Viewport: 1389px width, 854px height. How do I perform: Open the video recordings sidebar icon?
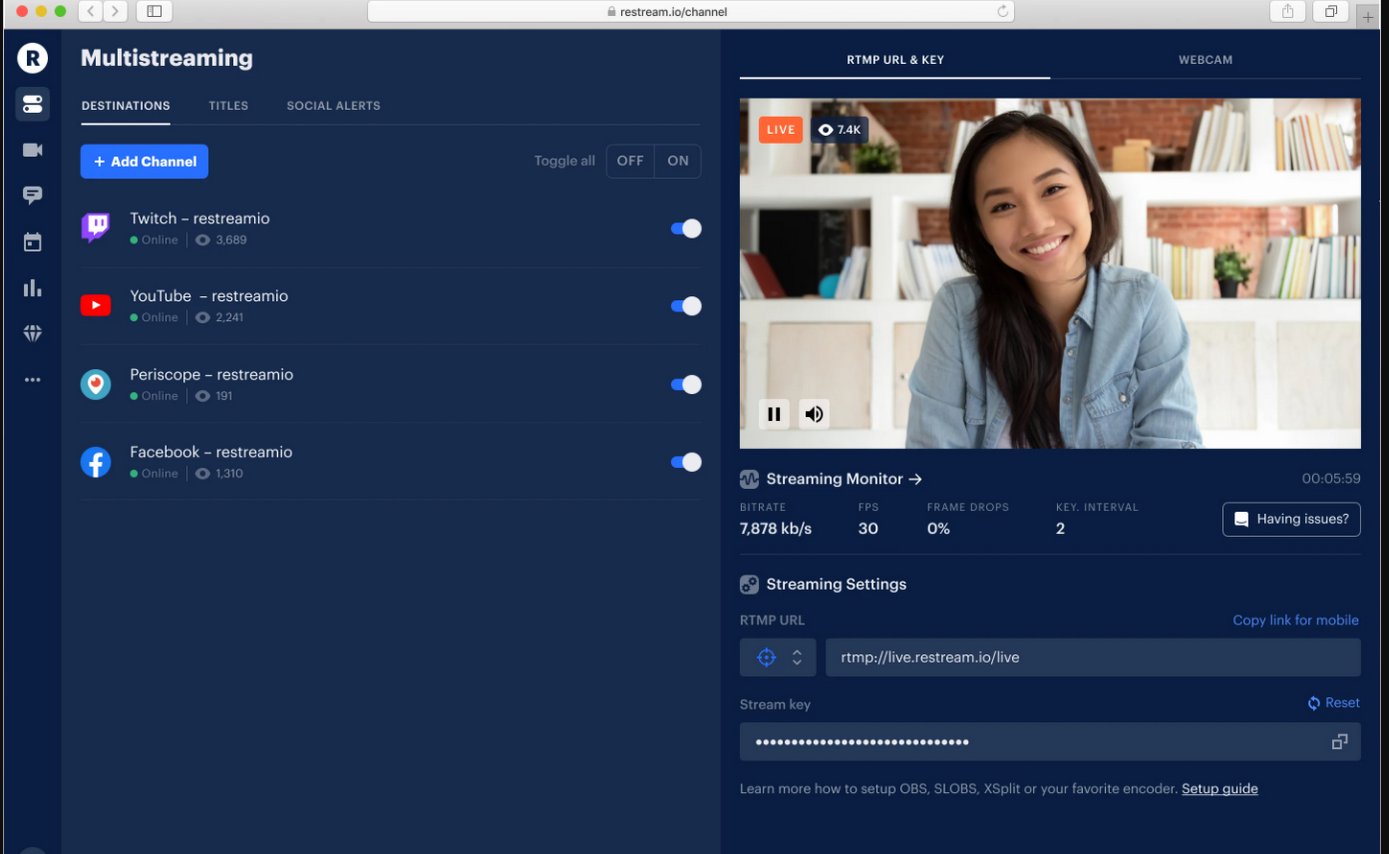point(32,149)
